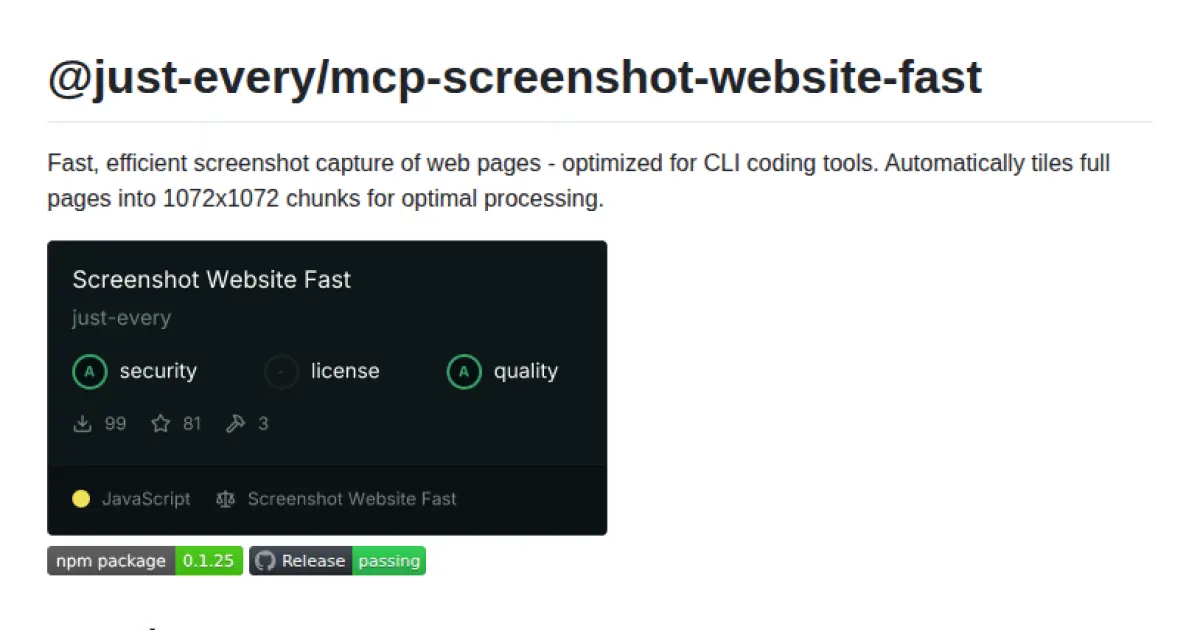The height and width of the screenshot is (630, 1200).
Task: Select the star icon next to 81
Action: coord(160,423)
